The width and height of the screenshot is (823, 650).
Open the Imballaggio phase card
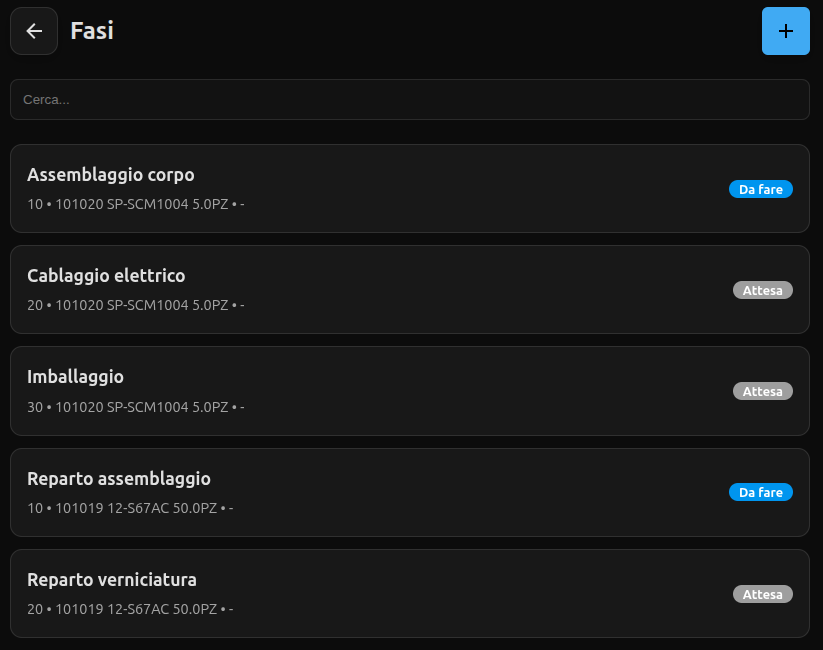[x=409, y=391]
